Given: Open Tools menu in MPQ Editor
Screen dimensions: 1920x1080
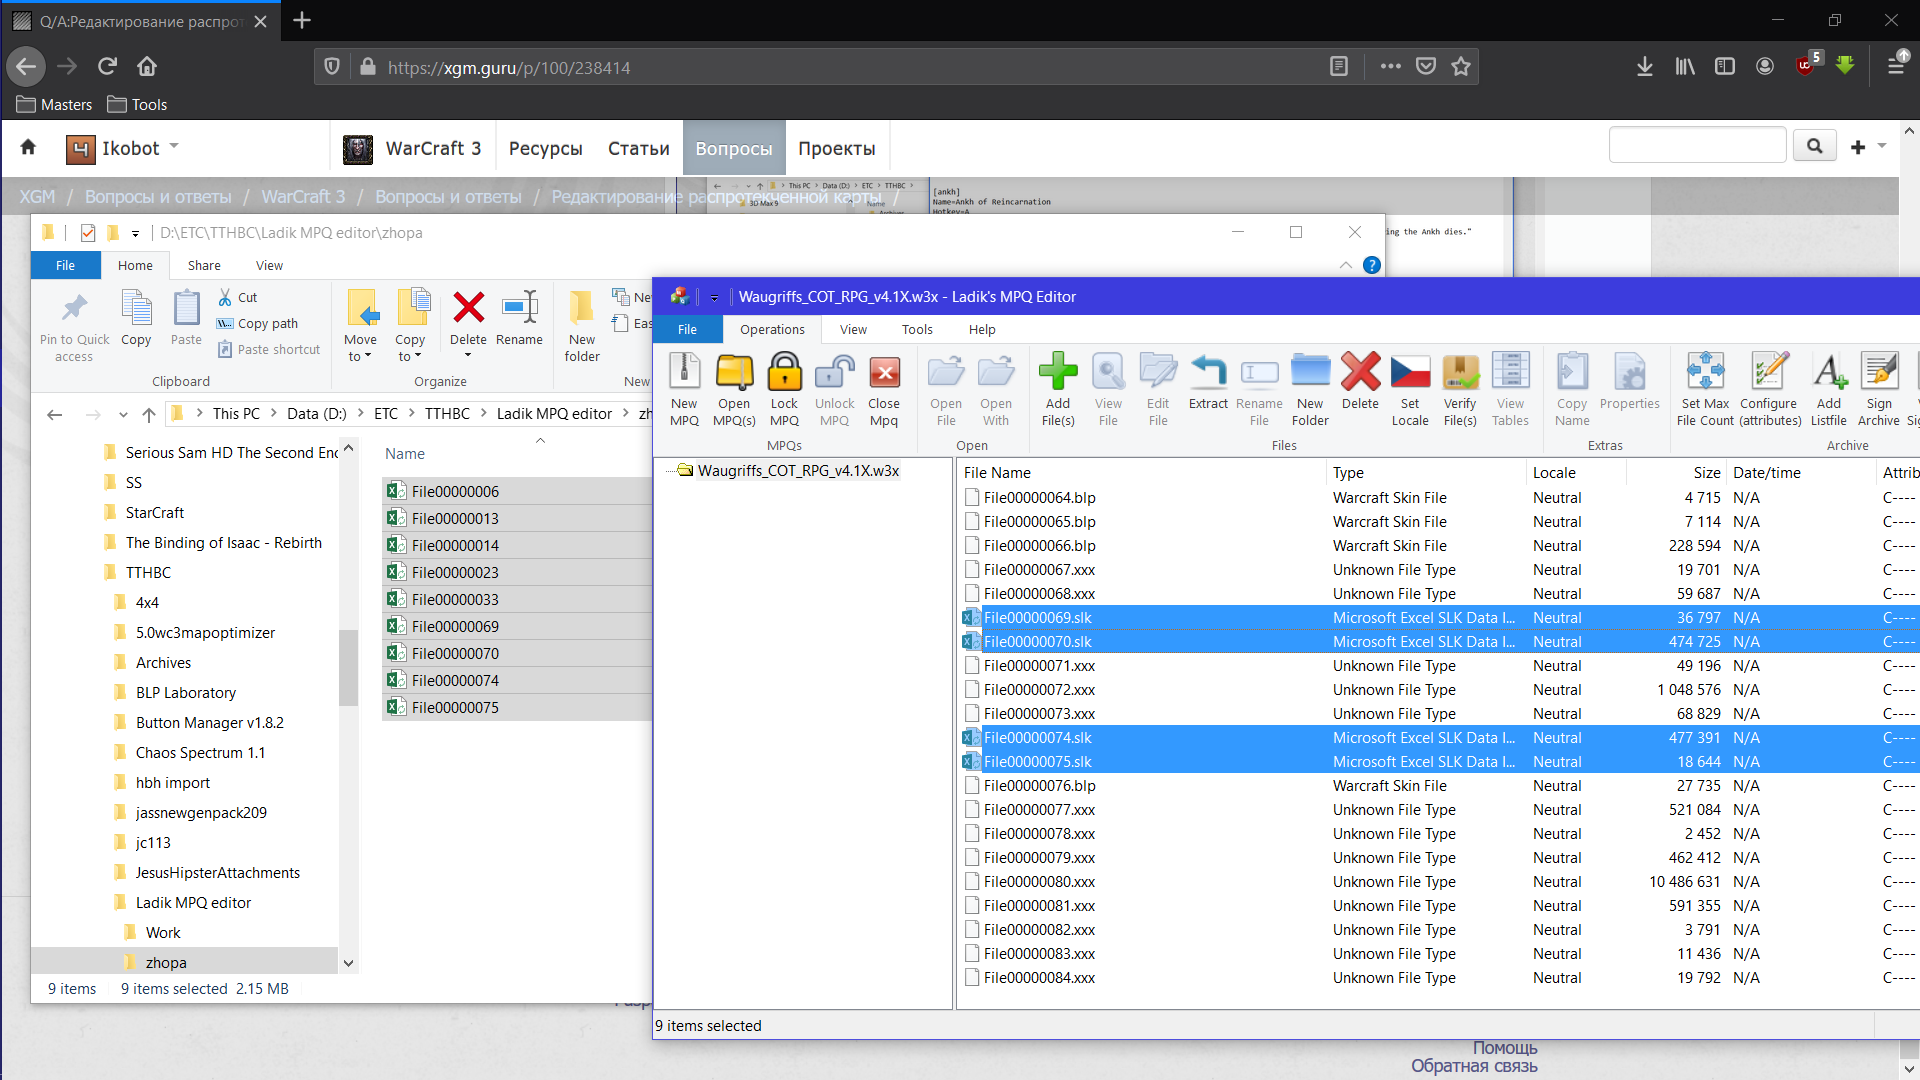Looking at the screenshot, I should [x=917, y=329].
